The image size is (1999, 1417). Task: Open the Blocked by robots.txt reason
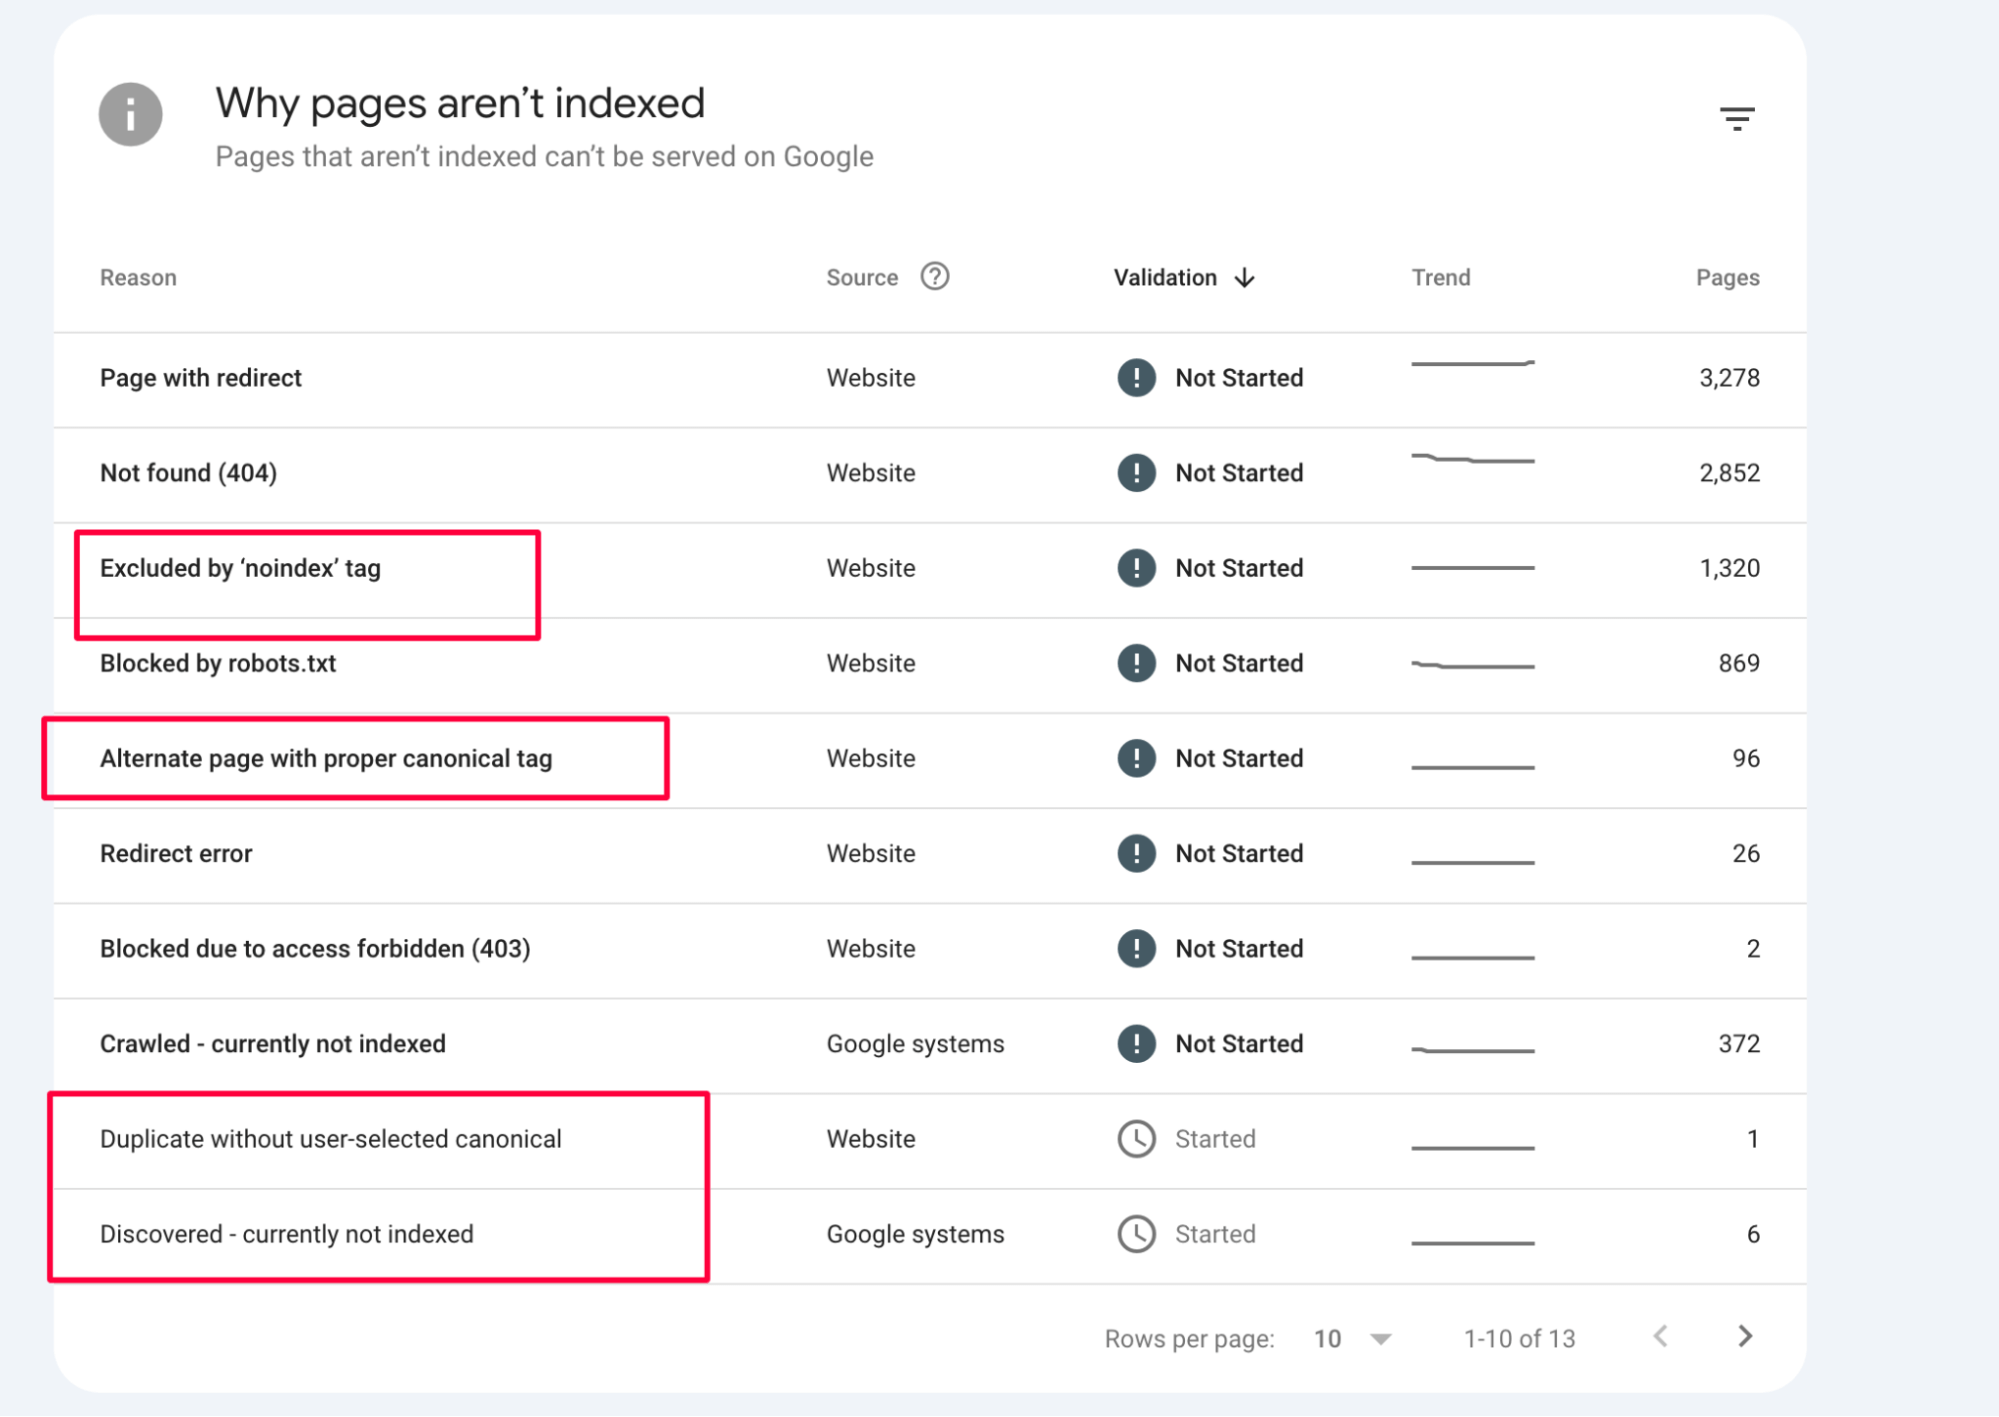point(217,663)
